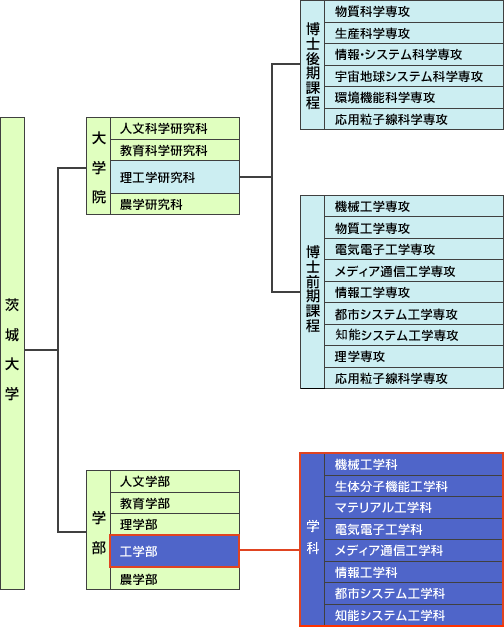Select 情報・システム科学専攻 entry

(414, 54)
